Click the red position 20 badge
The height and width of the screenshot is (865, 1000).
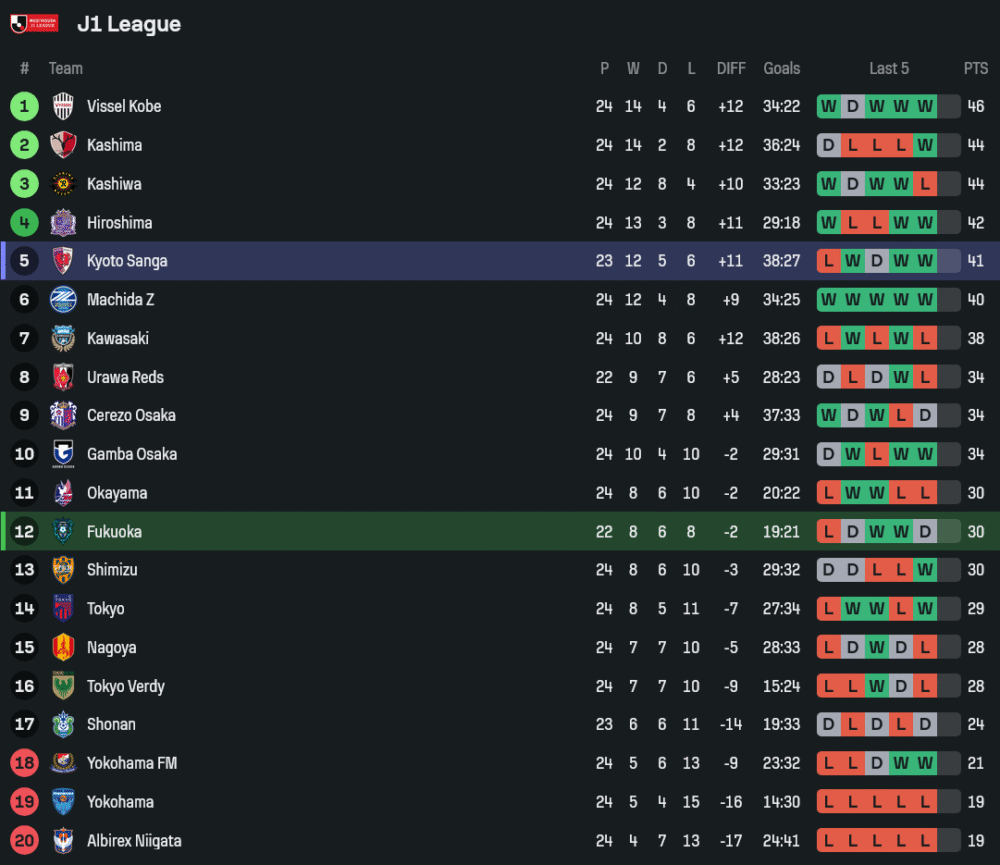point(24,841)
